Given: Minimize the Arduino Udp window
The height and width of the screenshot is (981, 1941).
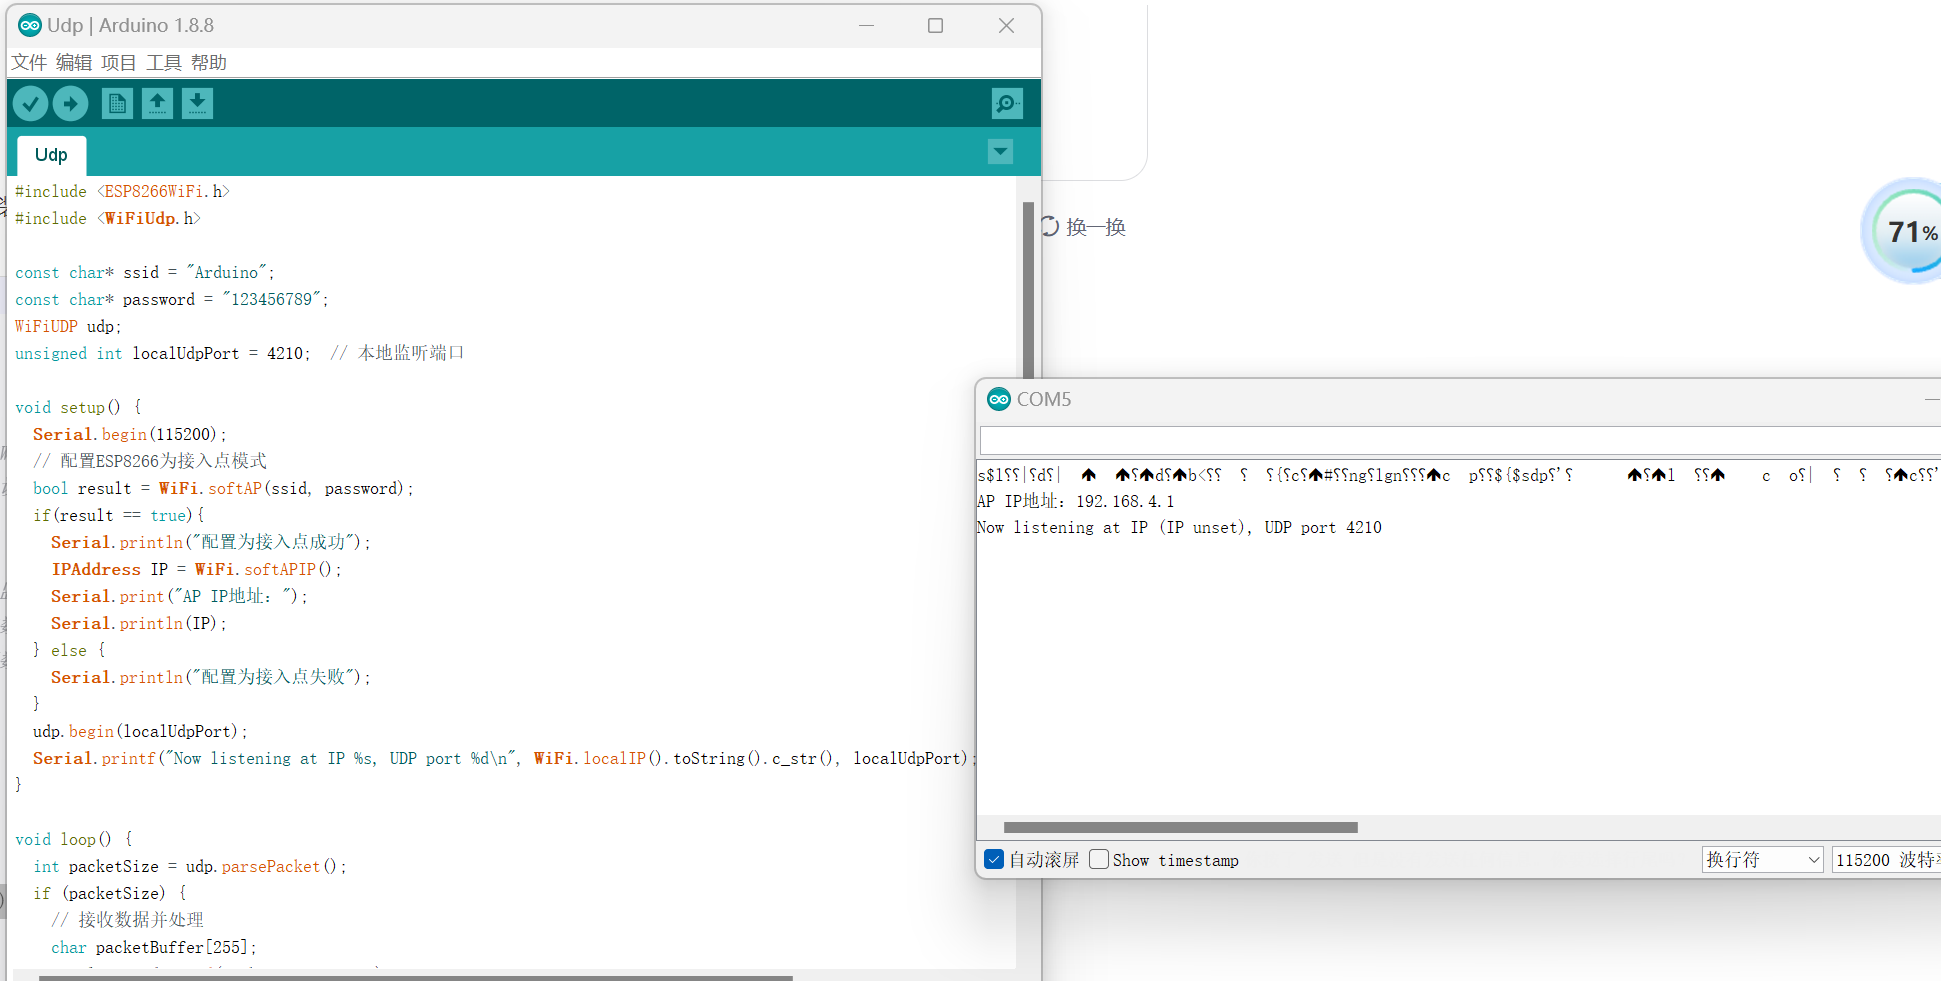Looking at the screenshot, I should (x=866, y=25).
